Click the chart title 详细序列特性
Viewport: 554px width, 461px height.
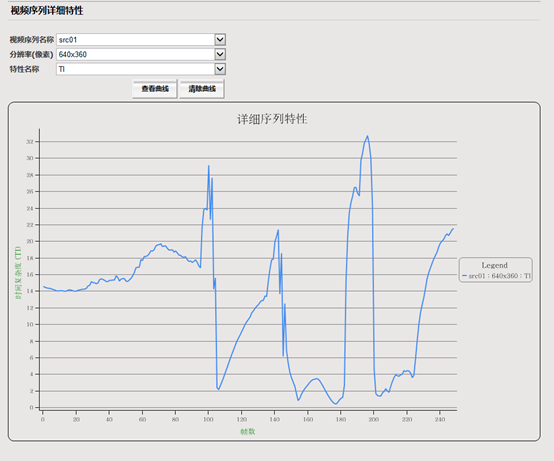(272, 119)
